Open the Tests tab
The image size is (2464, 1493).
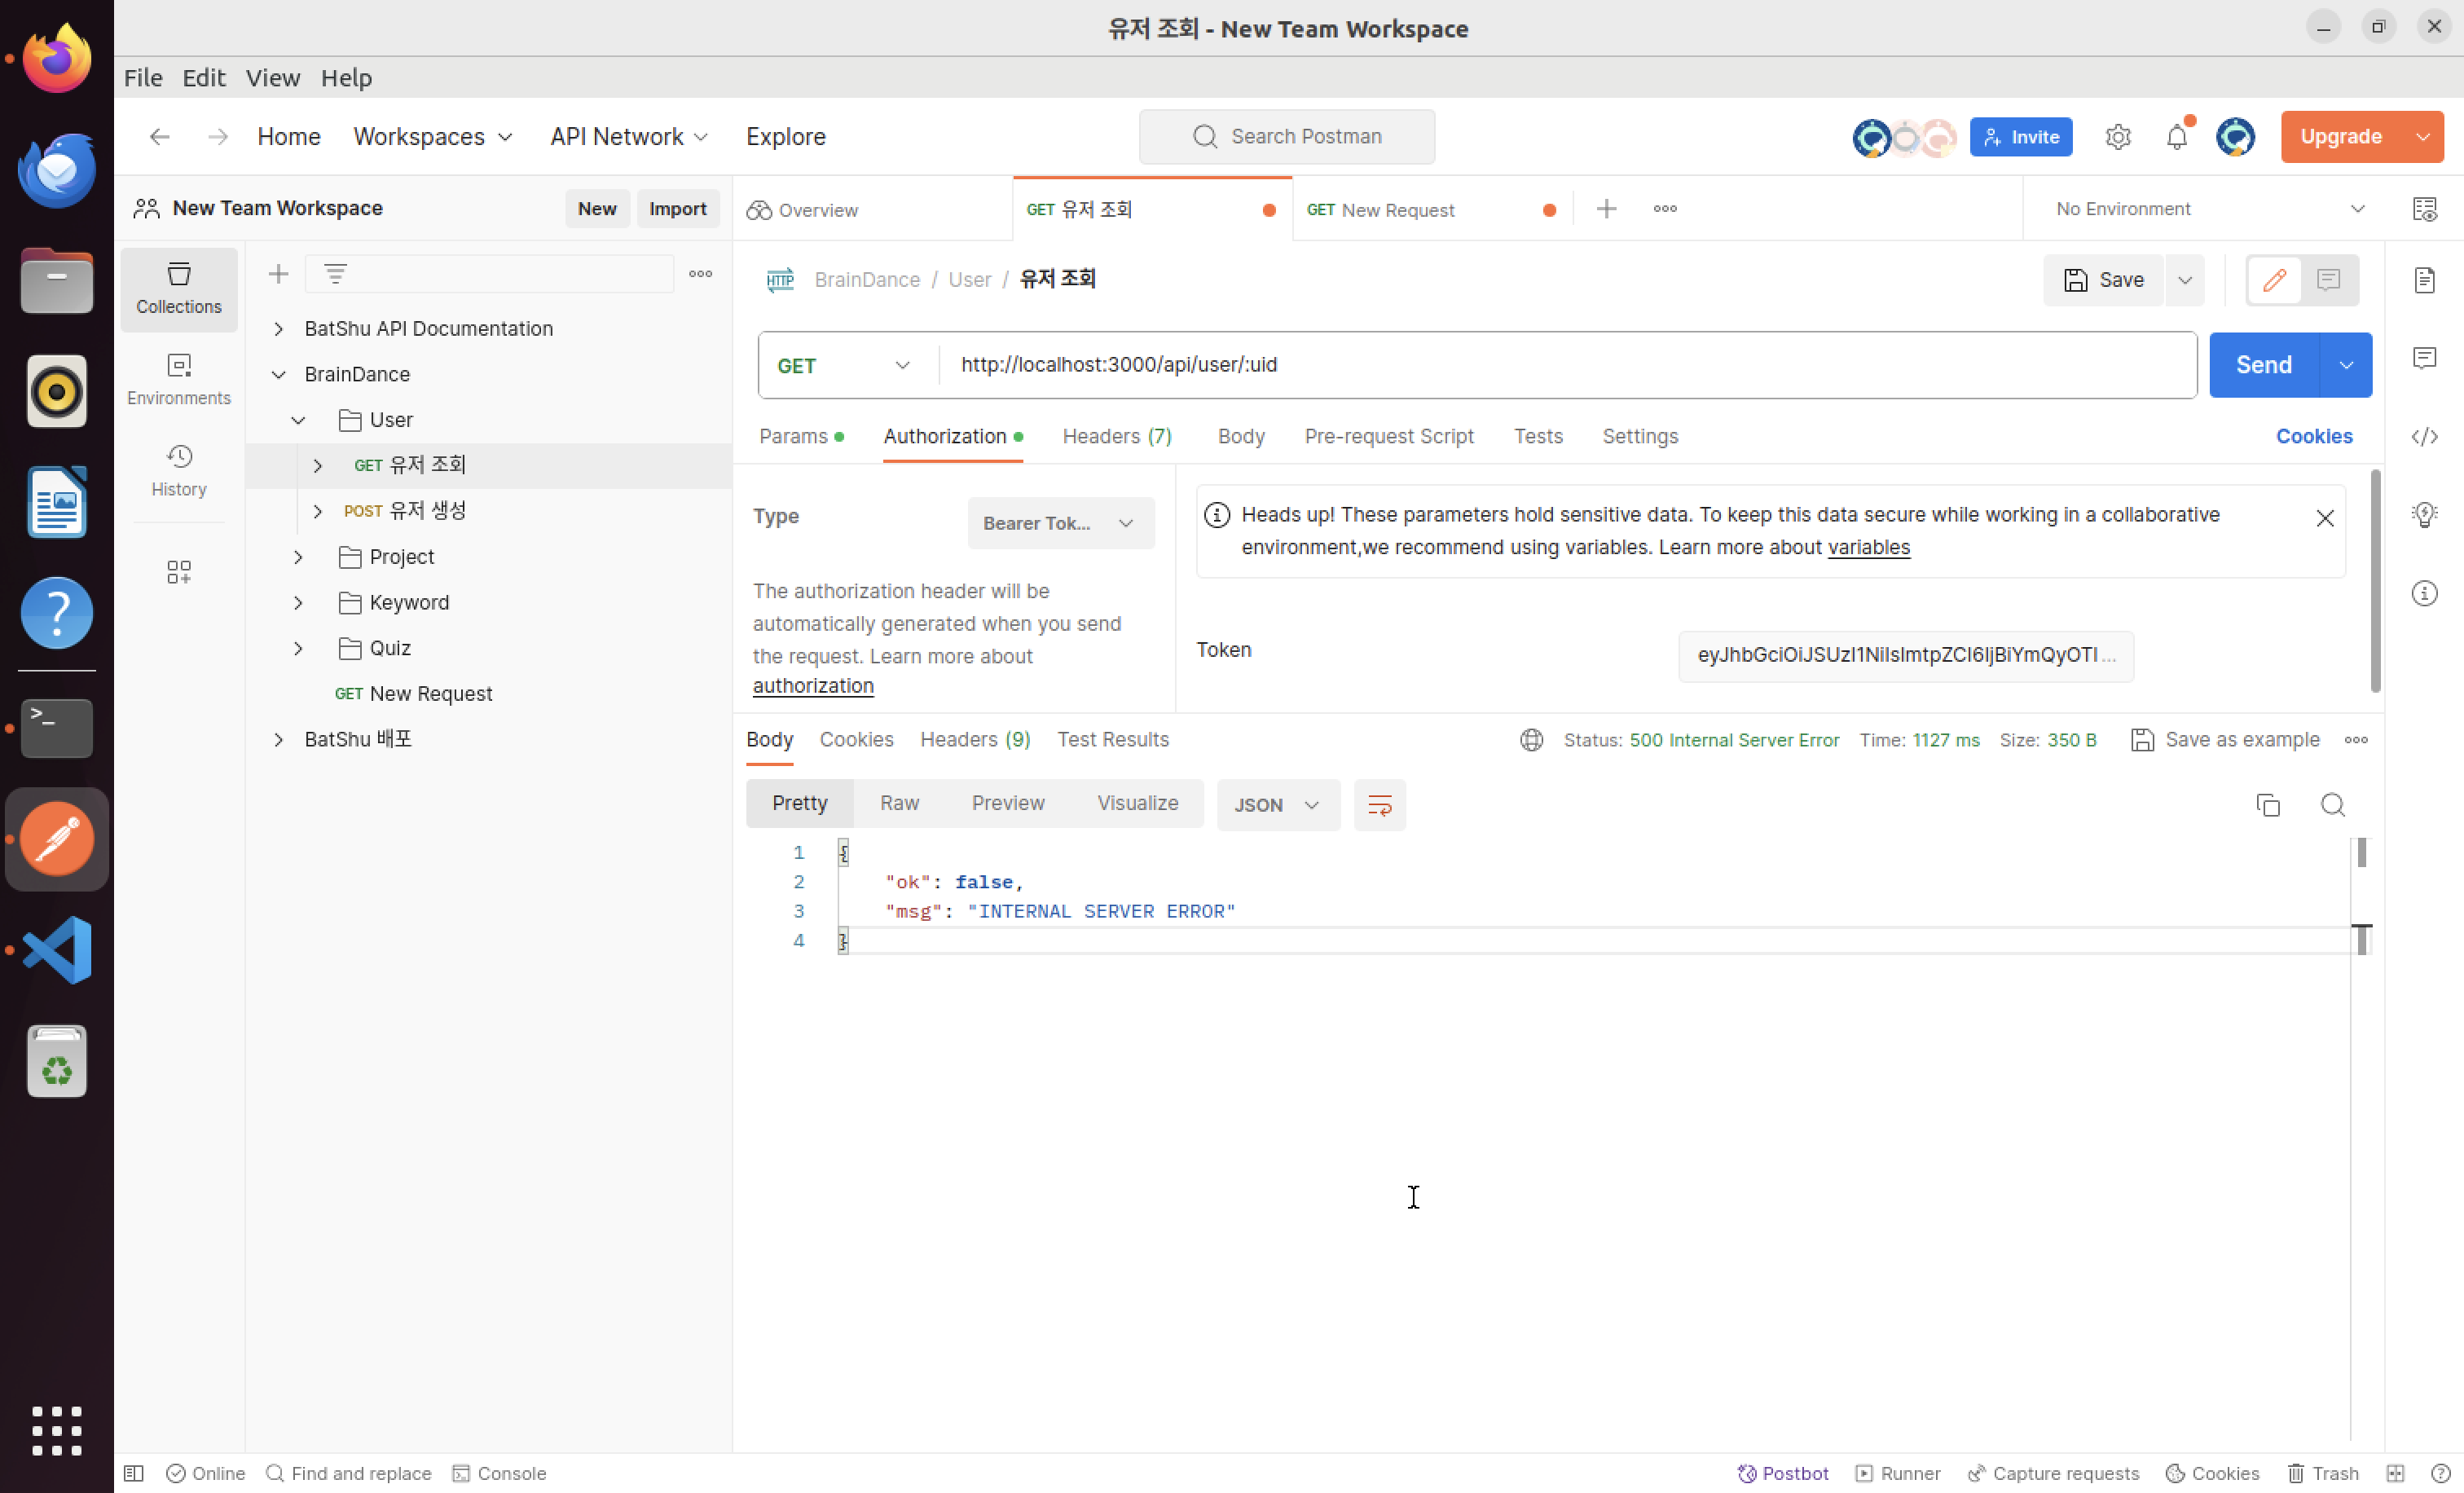click(x=1537, y=436)
